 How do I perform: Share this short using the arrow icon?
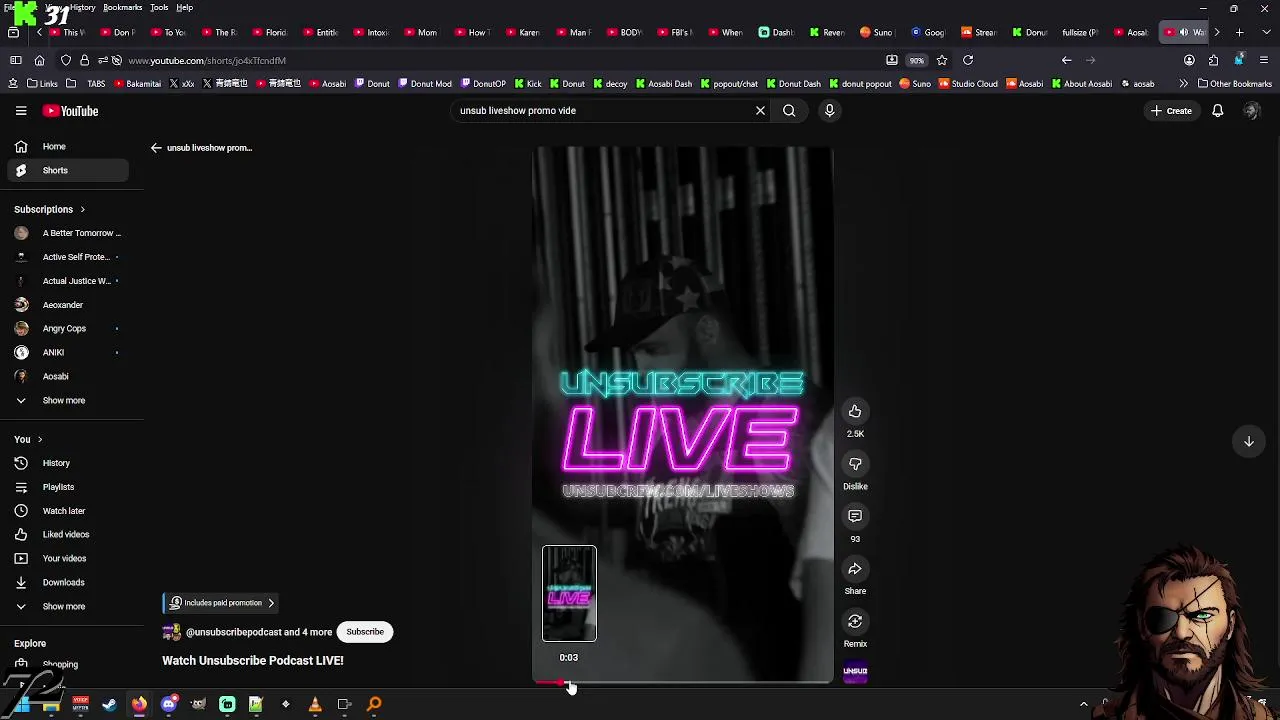(x=855, y=569)
